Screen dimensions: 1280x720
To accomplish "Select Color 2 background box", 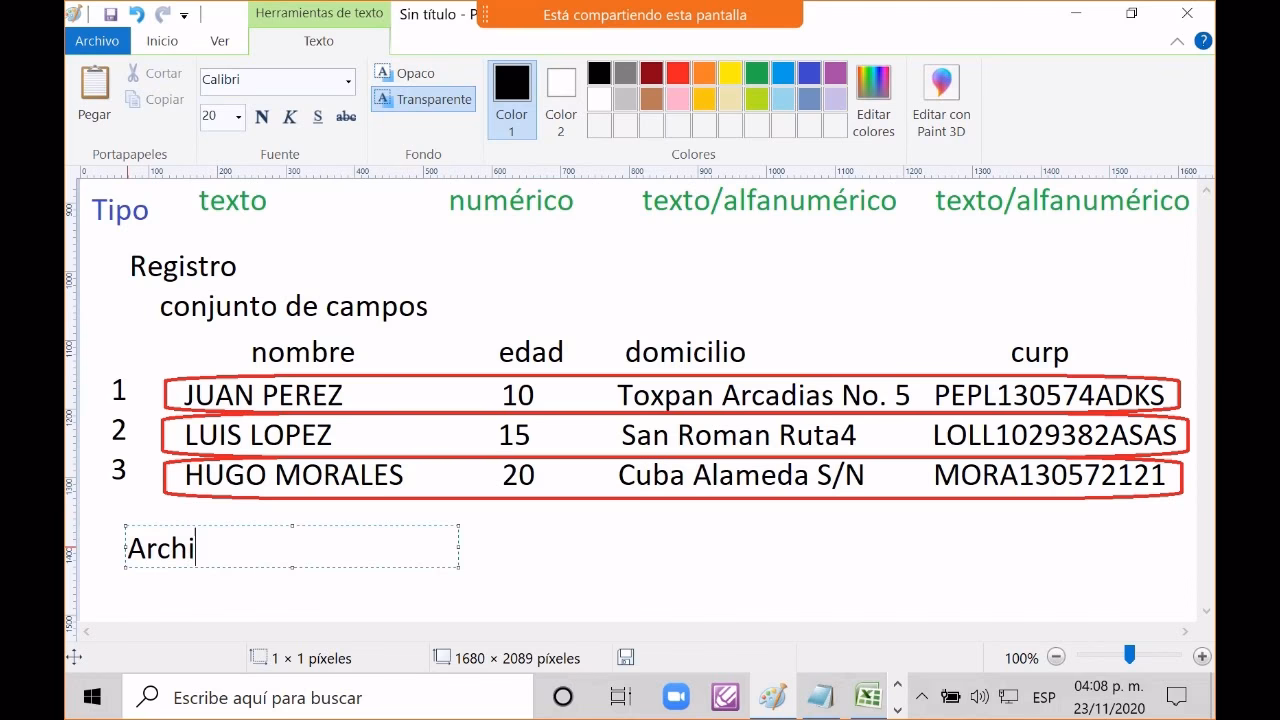I will (x=561, y=100).
